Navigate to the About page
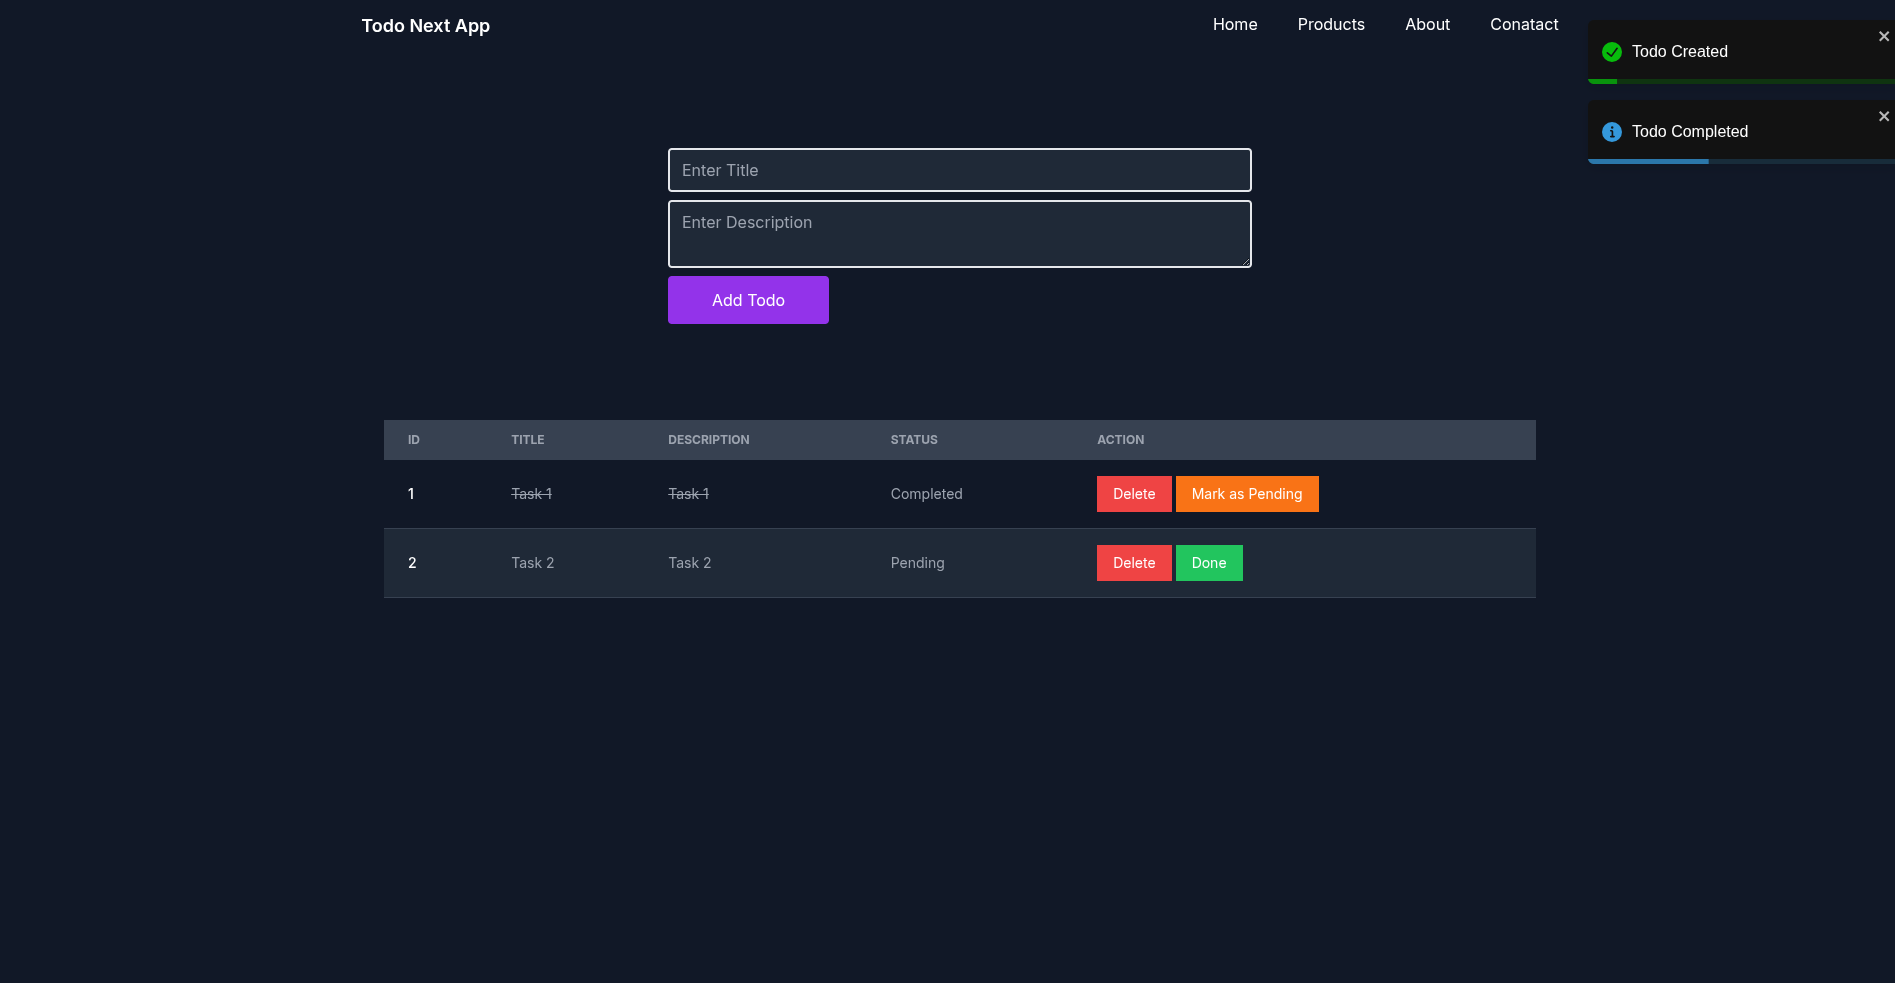Viewport: 1895px width, 983px height. tap(1426, 25)
